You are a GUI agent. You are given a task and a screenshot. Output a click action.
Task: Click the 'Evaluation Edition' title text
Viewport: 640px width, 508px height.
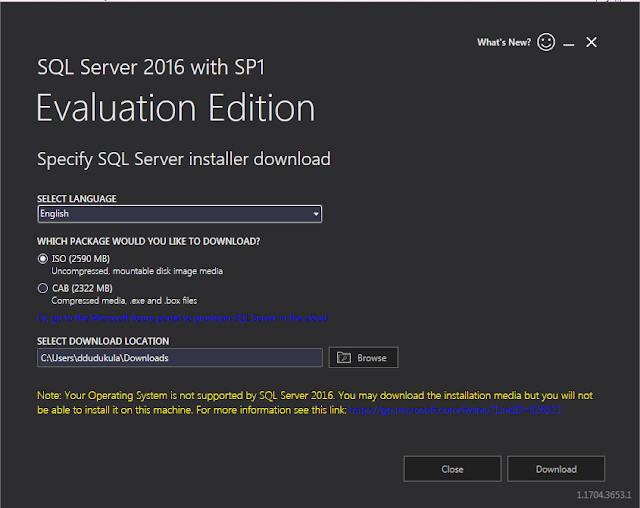pyautogui.click(x=176, y=108)
